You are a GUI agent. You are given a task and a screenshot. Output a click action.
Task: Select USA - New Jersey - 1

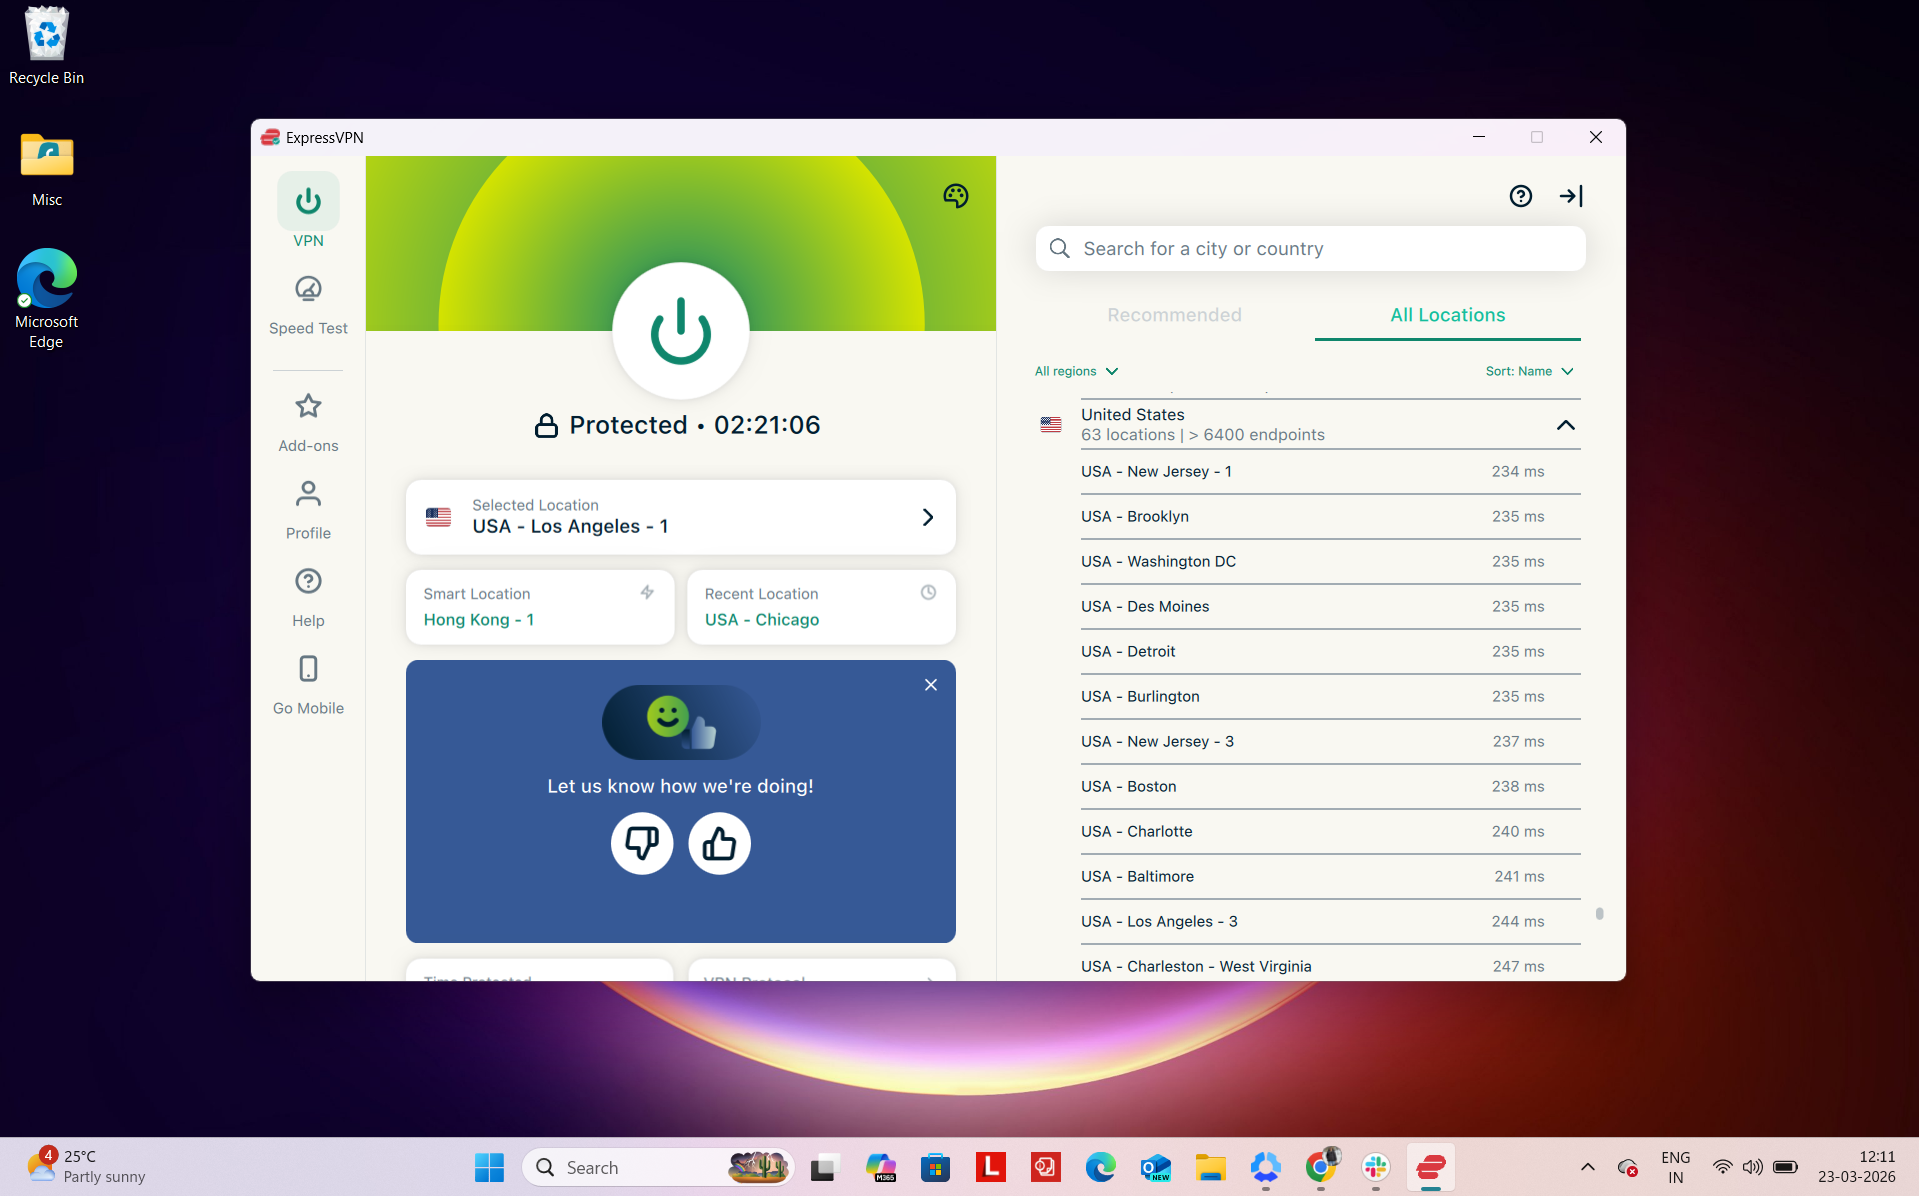click(x=1330, y=471)
